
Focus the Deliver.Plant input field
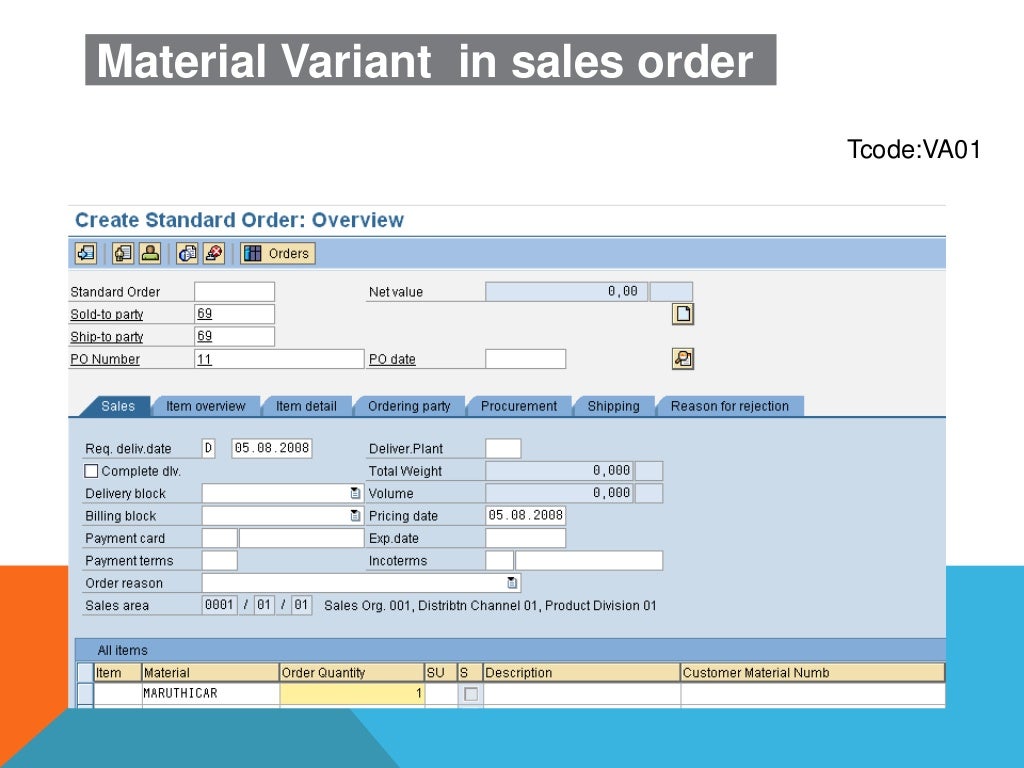[503, 449]
